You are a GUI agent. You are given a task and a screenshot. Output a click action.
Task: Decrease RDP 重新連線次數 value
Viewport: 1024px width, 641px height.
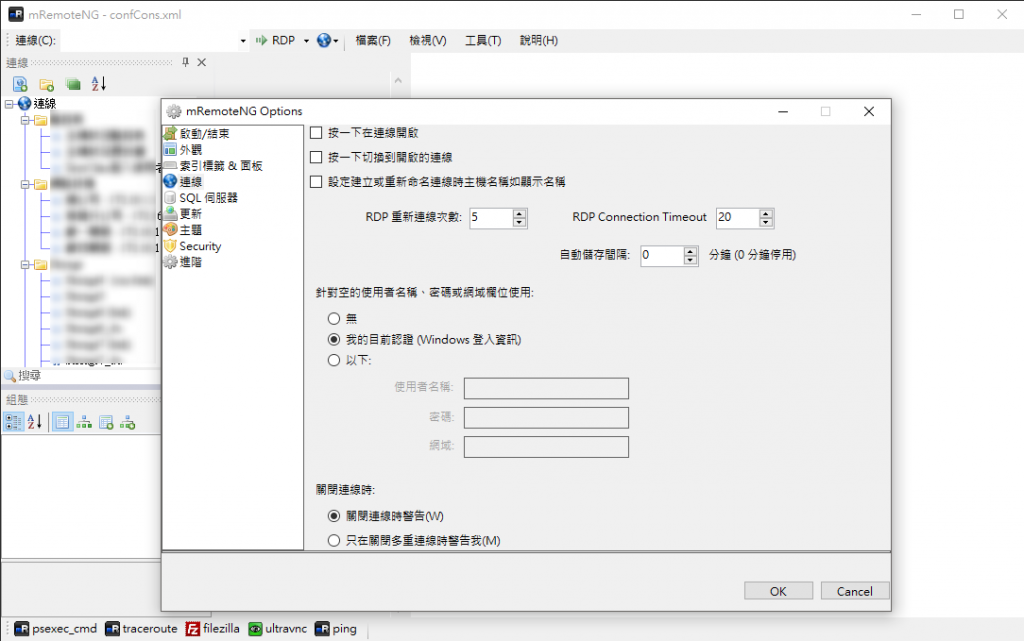click(x=519, y=223)
